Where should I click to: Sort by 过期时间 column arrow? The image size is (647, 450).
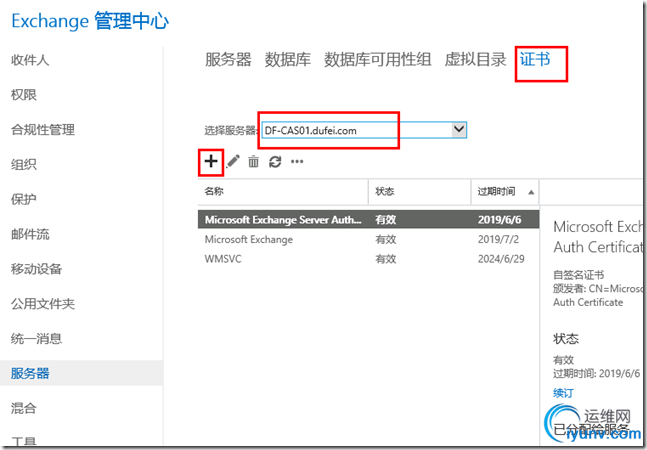[531, 192]
